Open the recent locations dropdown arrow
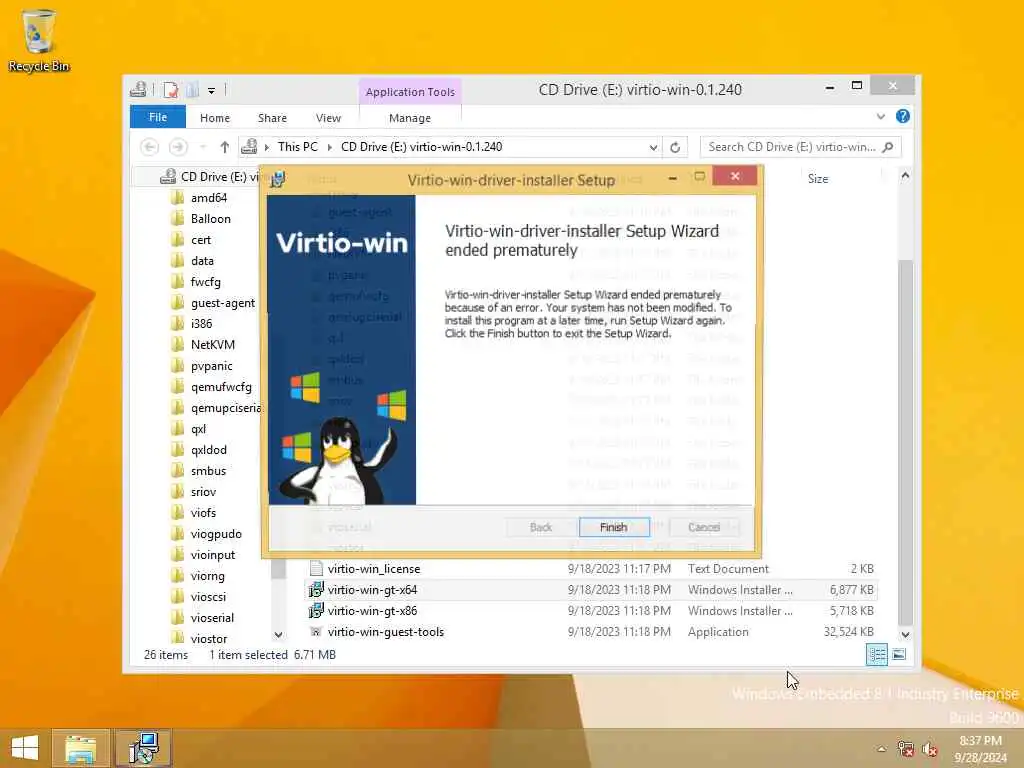Image resolution: width=1024 pixels, height=768 pixels. [x=203, y=147]
